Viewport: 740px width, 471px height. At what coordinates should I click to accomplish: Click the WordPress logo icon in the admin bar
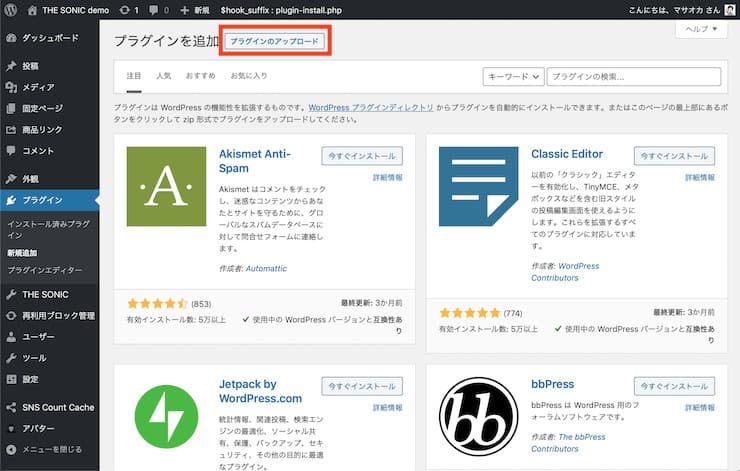(10, 10)
